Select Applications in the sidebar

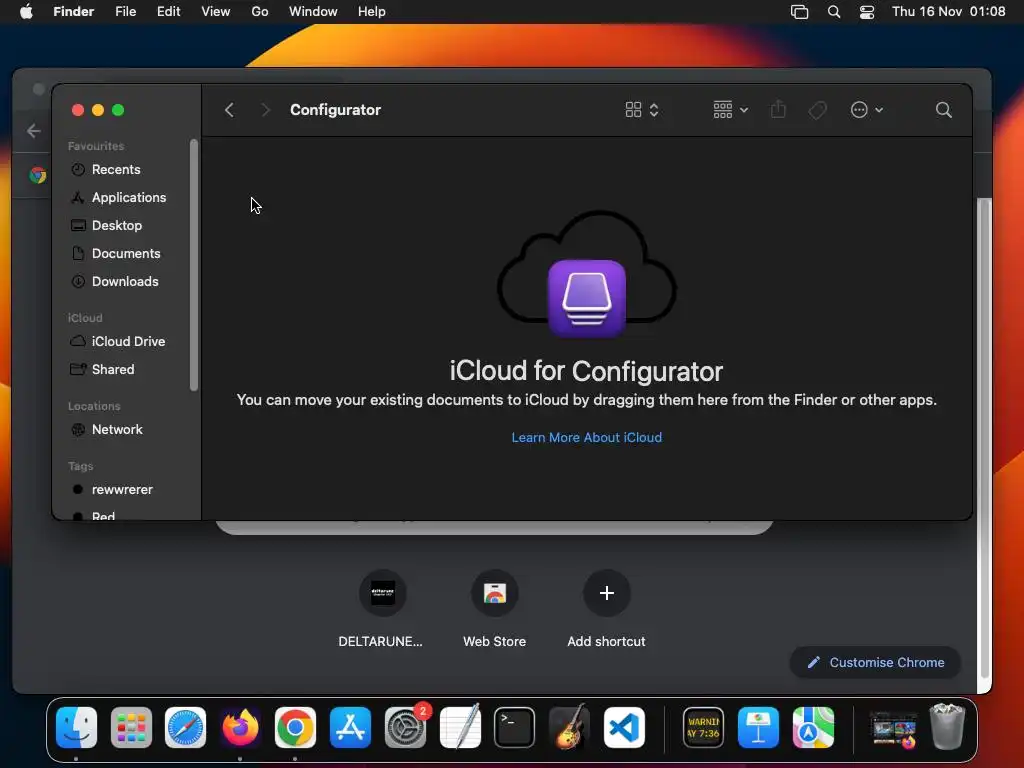tap(119, 197)
